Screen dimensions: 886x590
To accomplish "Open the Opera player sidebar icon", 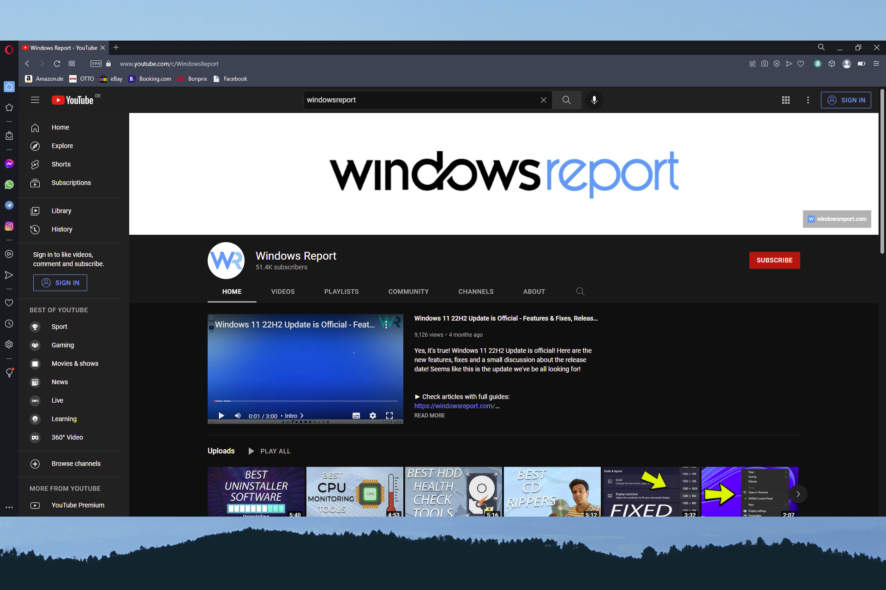I will coord(9,254).
